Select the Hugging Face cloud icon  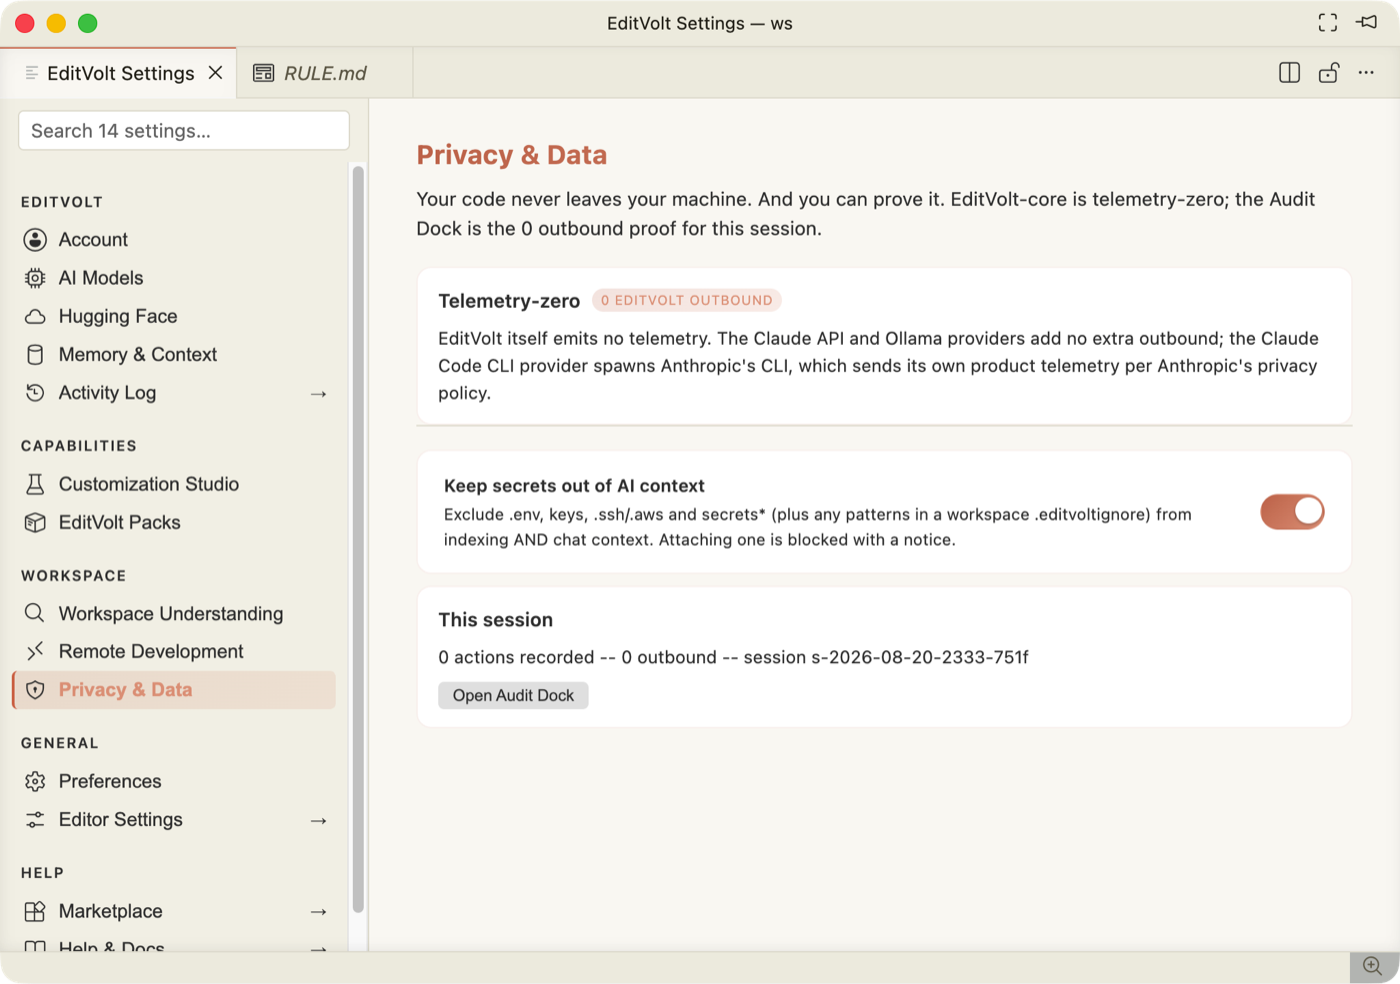tap(35, 316)
